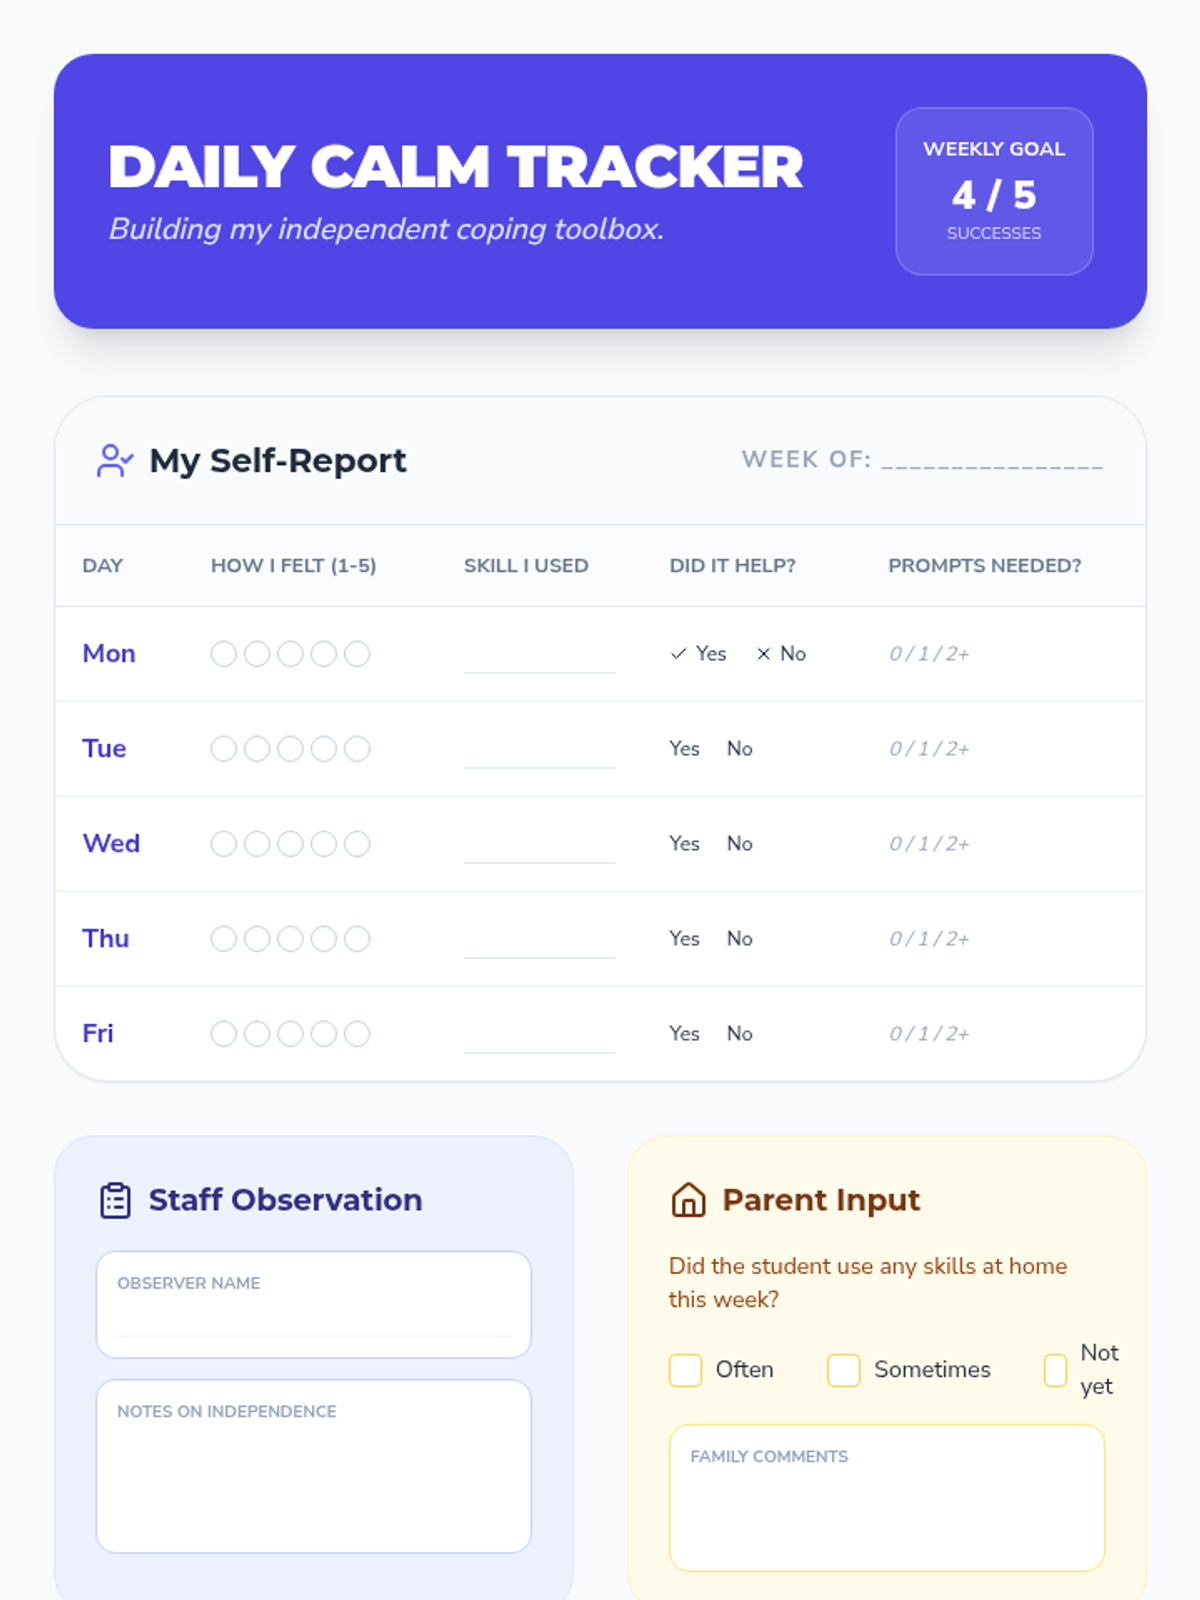Viewport: 1200px width, 1600px height.
Task: Click the Weekly Goal successes badge
Action: coord(995,191)
